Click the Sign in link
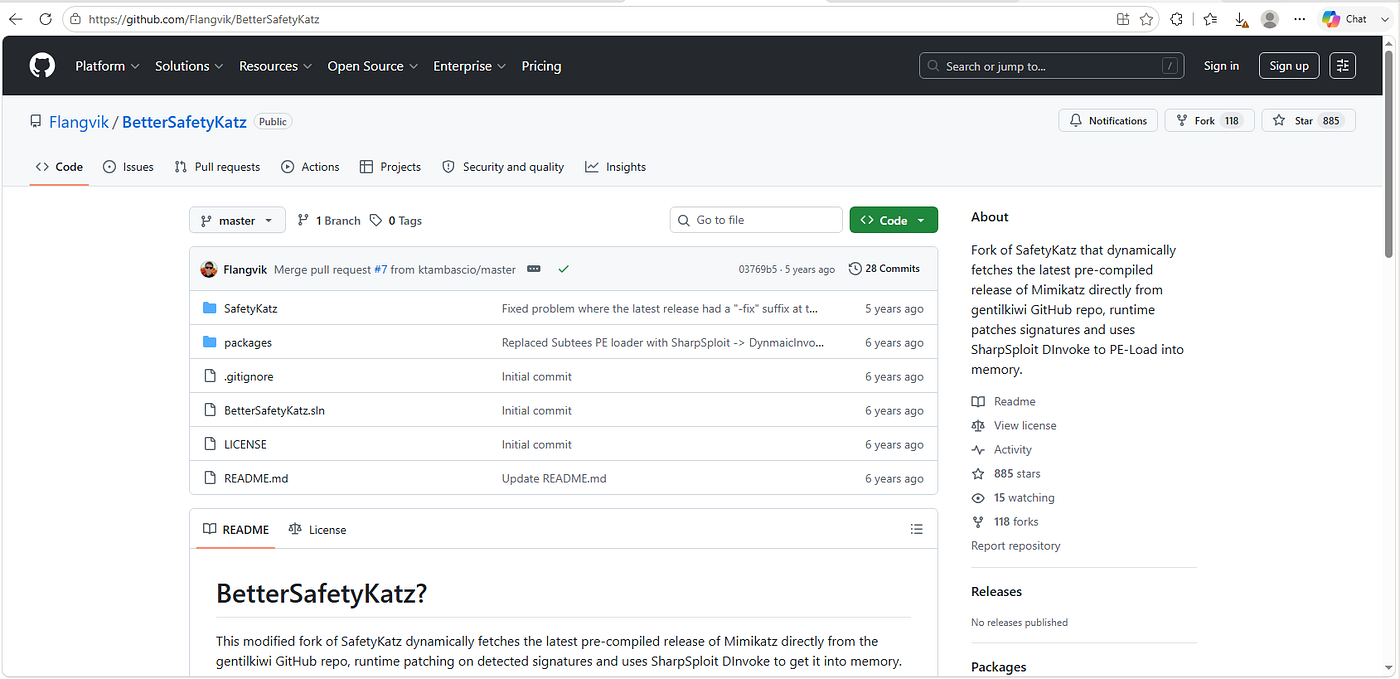Viewport: 1400px width, 679px height. [x=1221, y=66]
